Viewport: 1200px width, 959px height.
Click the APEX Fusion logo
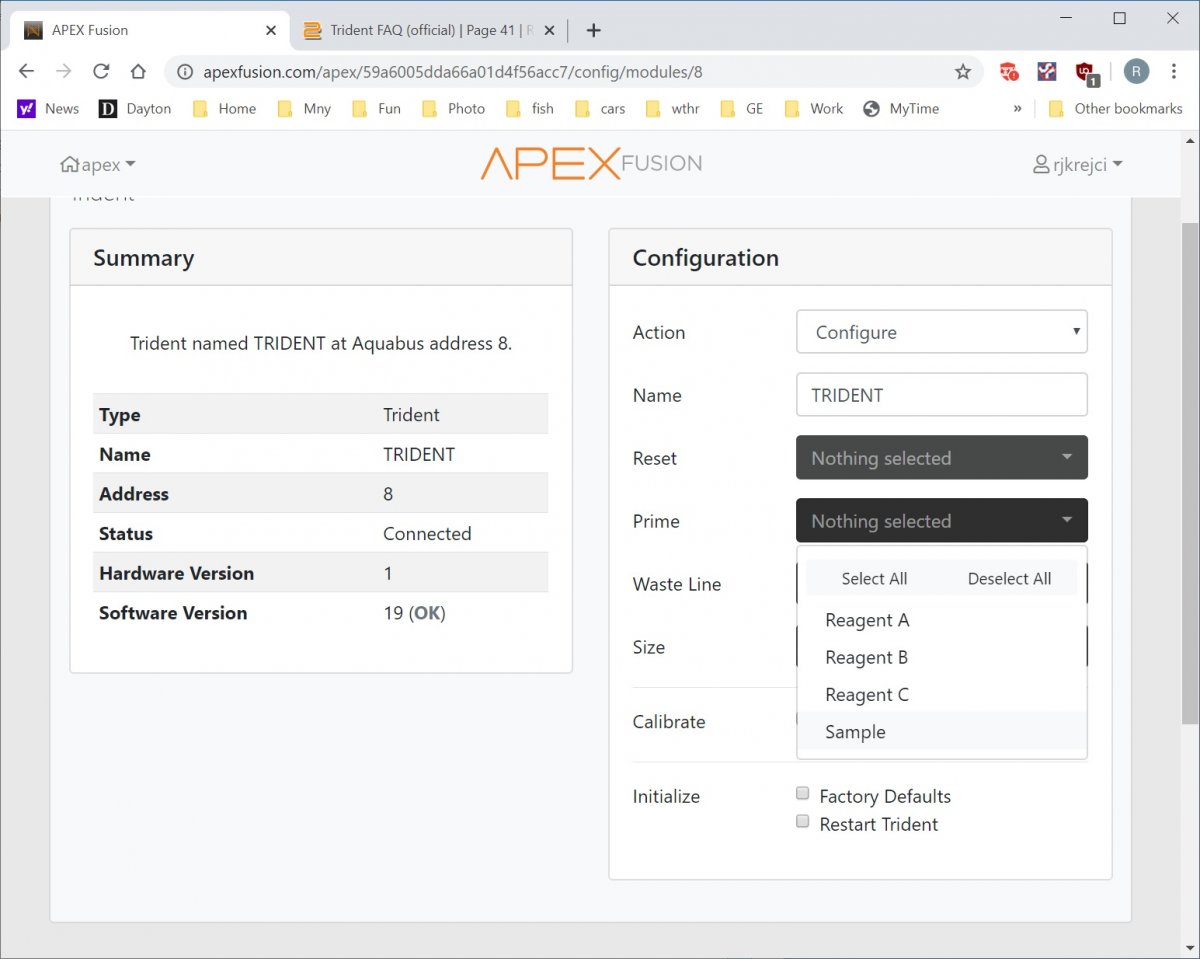[591, 163]
